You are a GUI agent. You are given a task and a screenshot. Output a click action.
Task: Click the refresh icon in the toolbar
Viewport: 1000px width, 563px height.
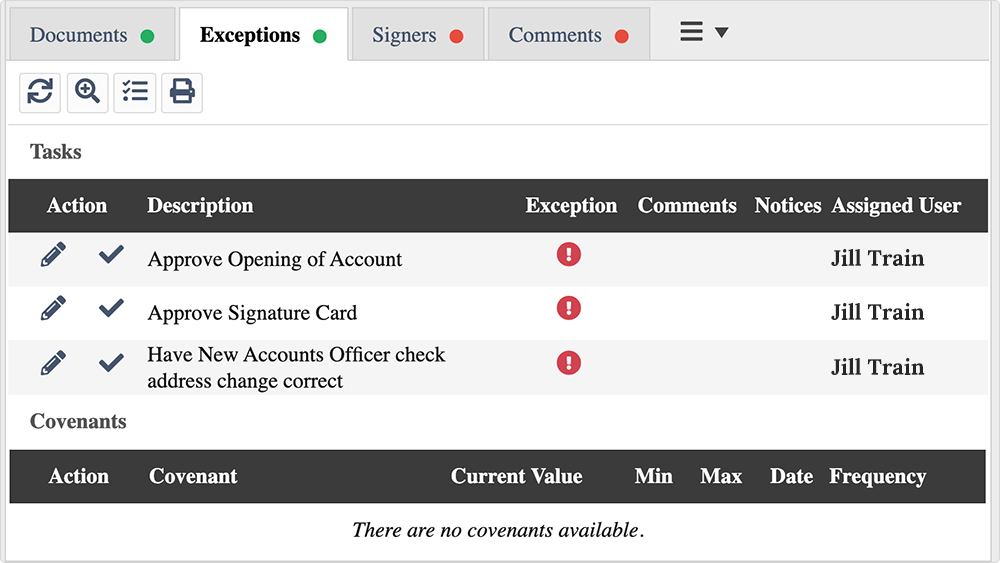[40, 92]
